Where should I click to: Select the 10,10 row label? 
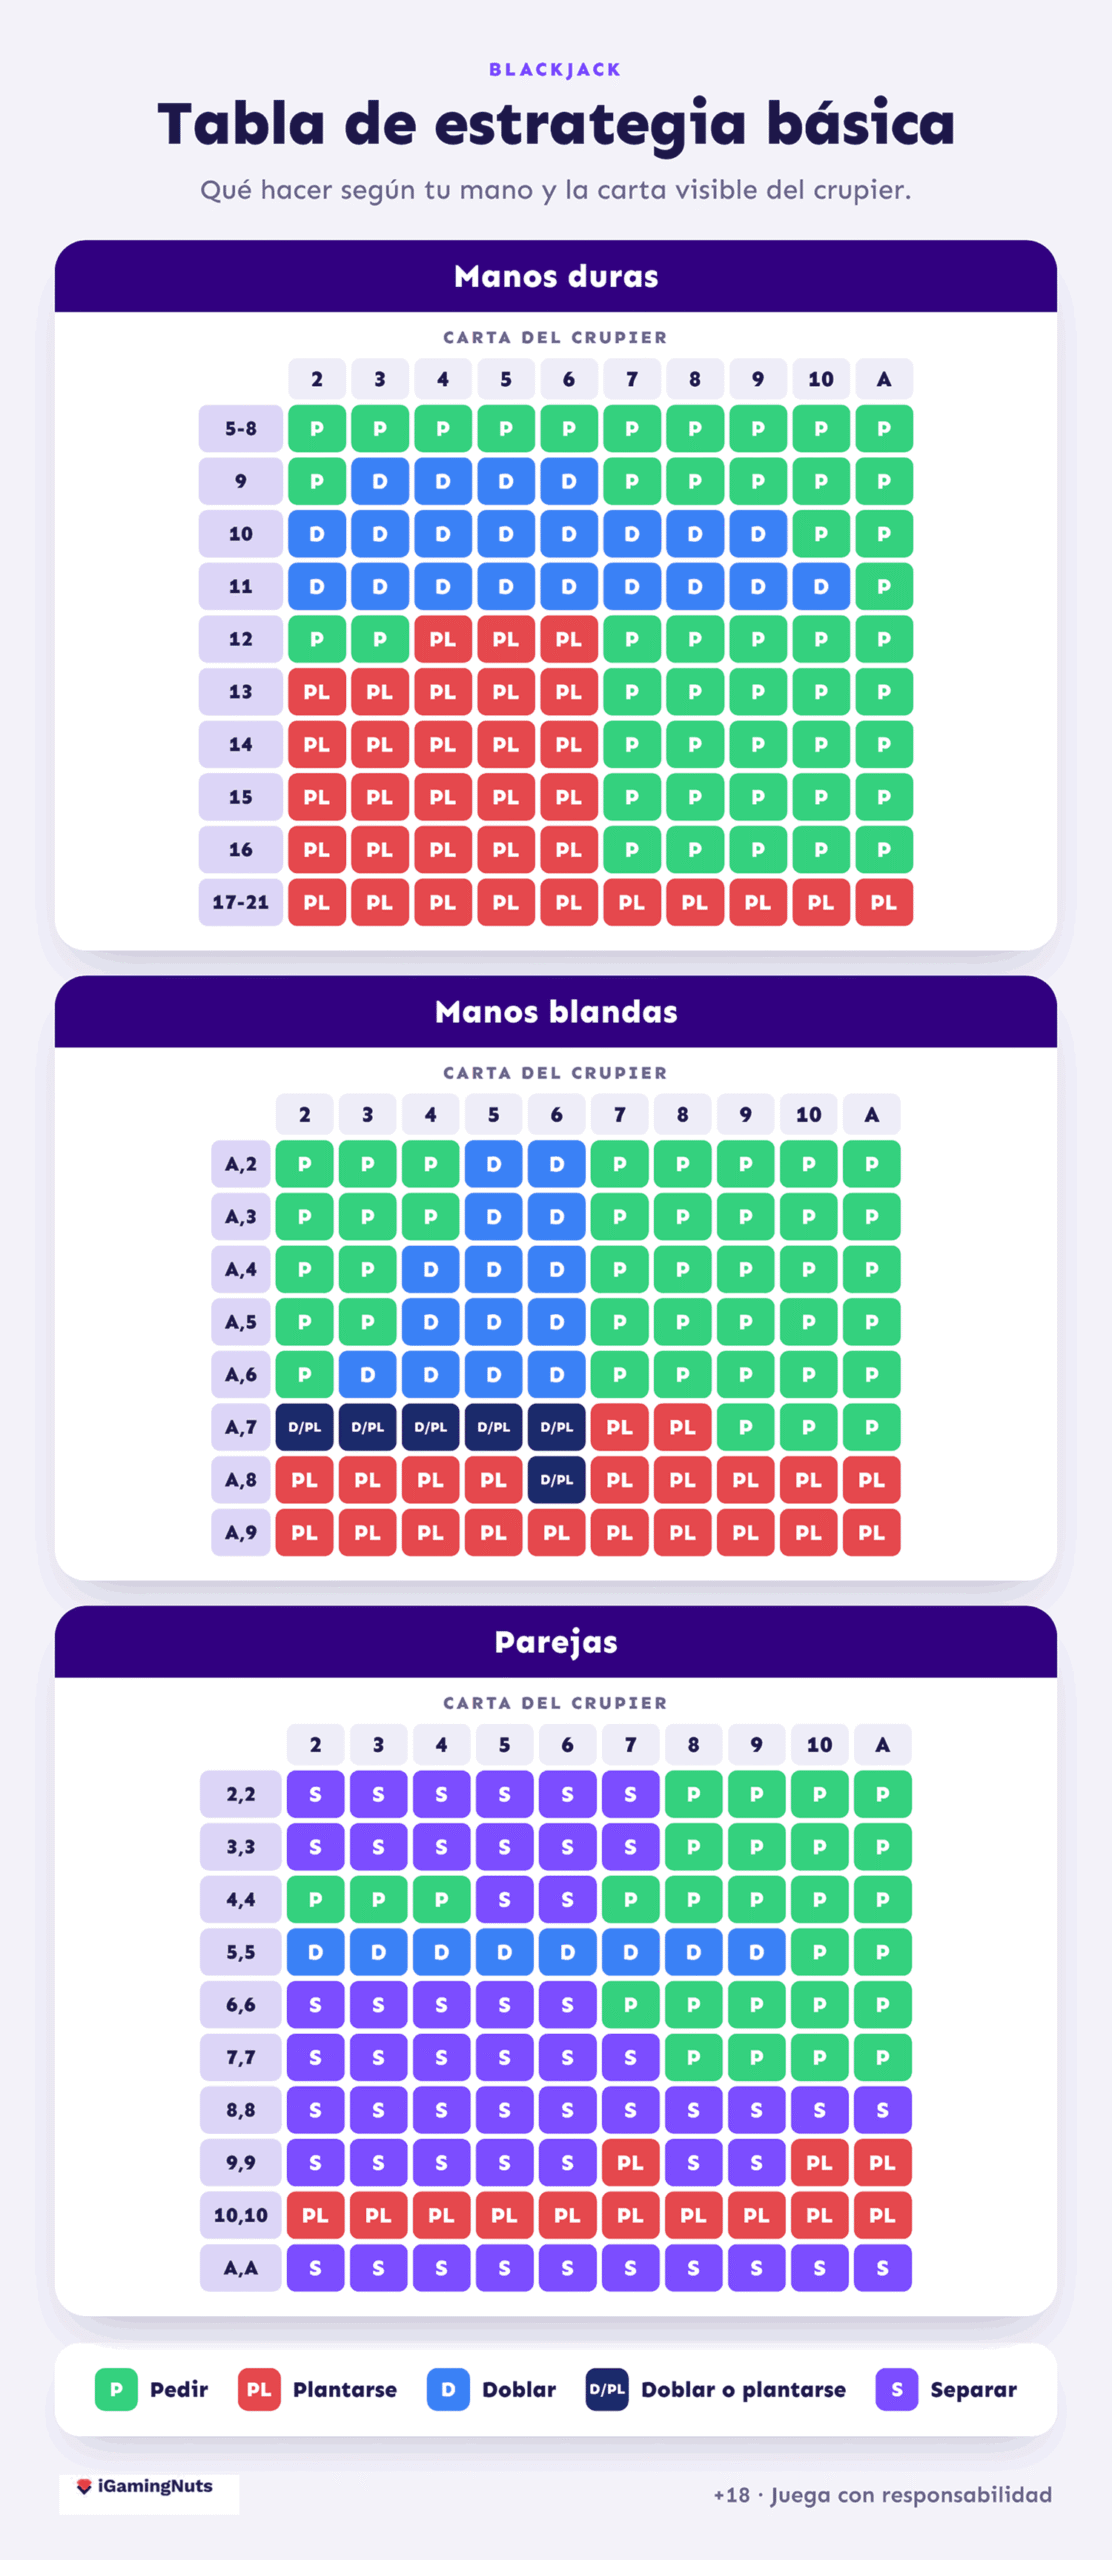(x=241, y=2214)
